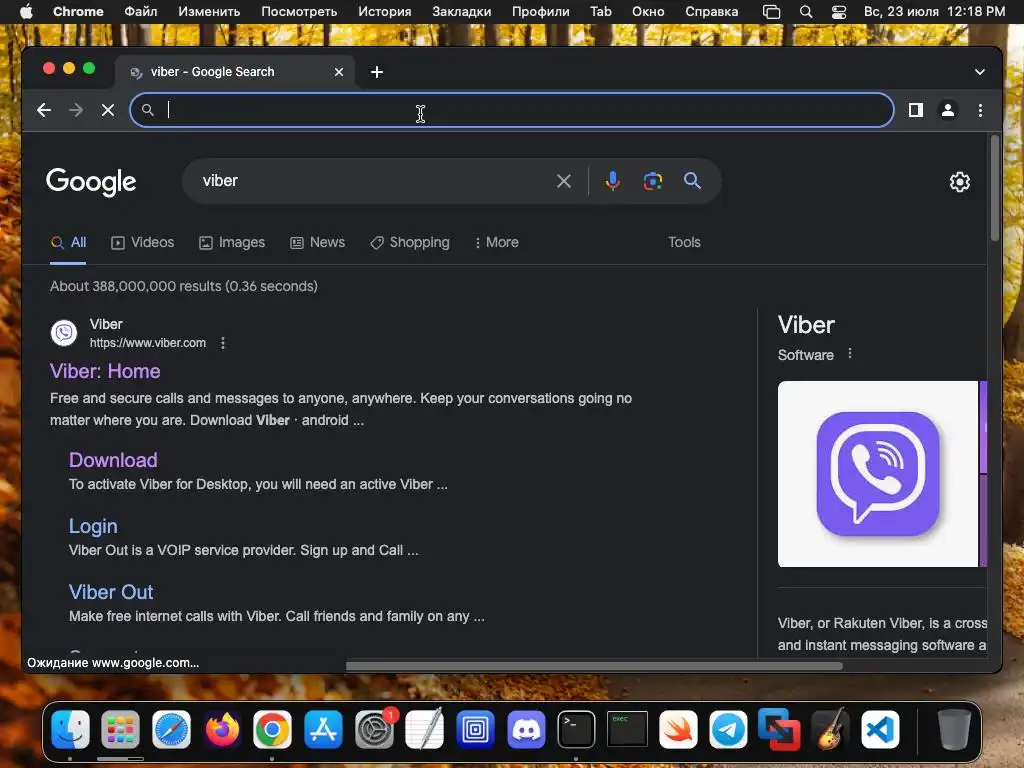Open the options dots beside viber.com URL
The image size is (1024, 768).
[x=223, y=343]
